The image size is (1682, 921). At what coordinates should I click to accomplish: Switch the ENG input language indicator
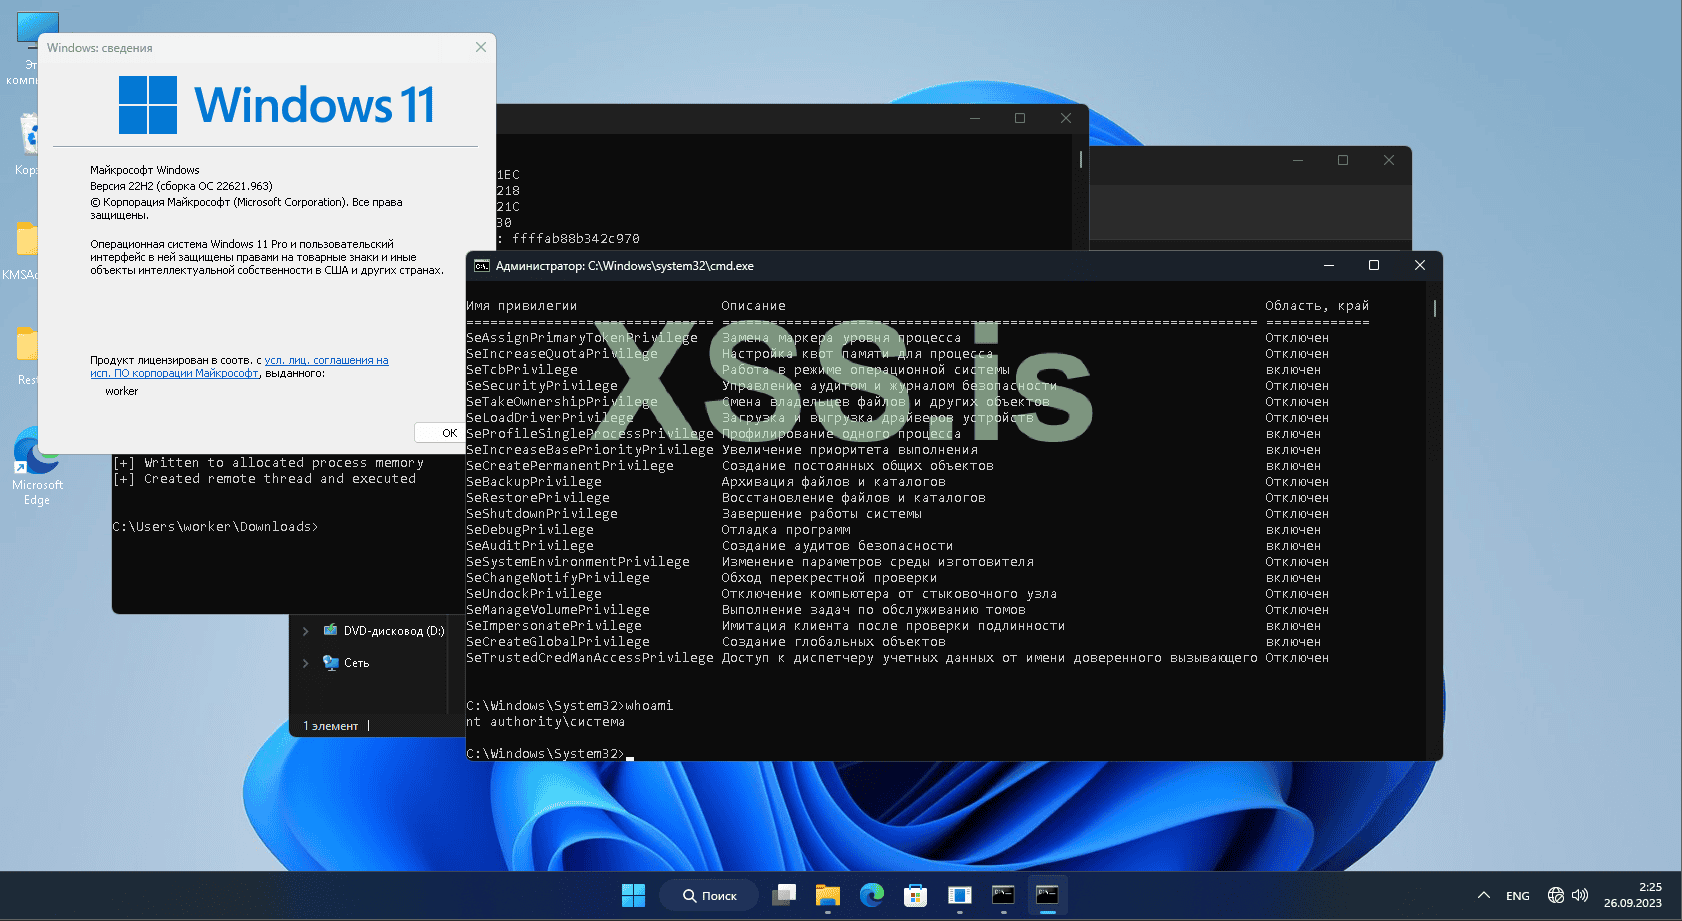pyautogui.click(x=1517, y=895)
